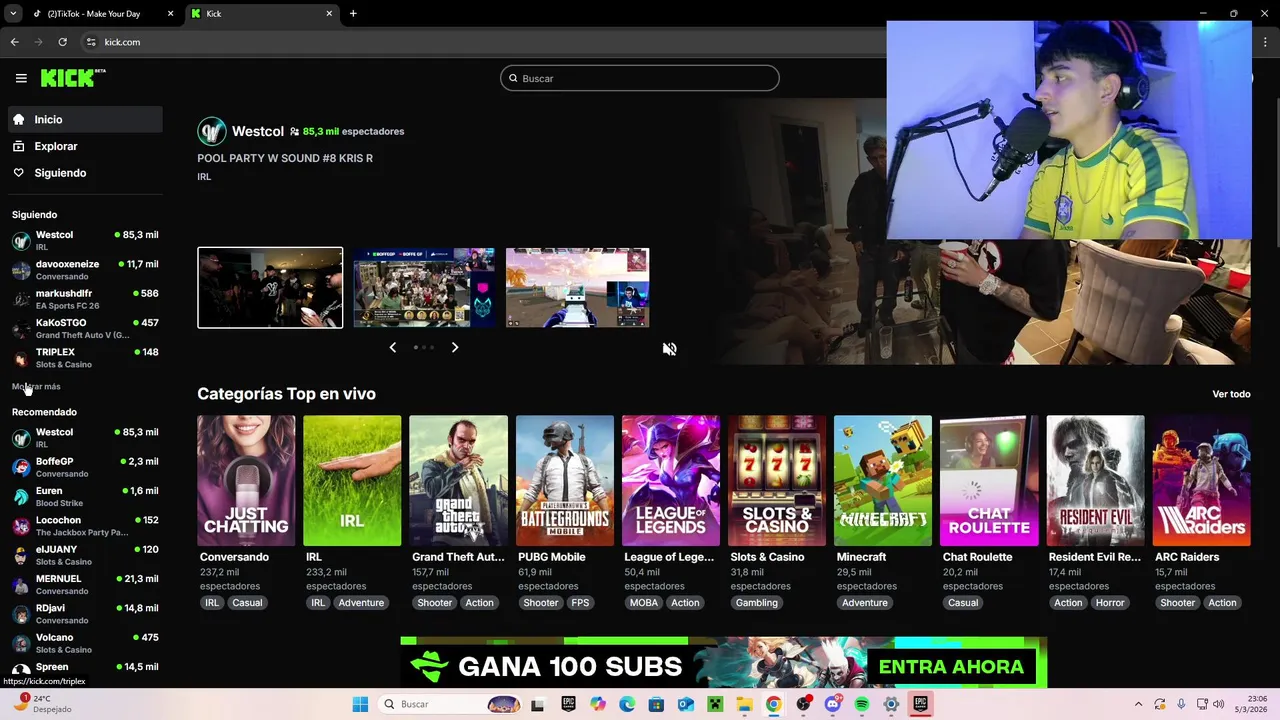Image resolution: width=1280 pixels, height=720 pixels.
Task: Open Volcano channel in Recomendado list
Action: (85, 643)
